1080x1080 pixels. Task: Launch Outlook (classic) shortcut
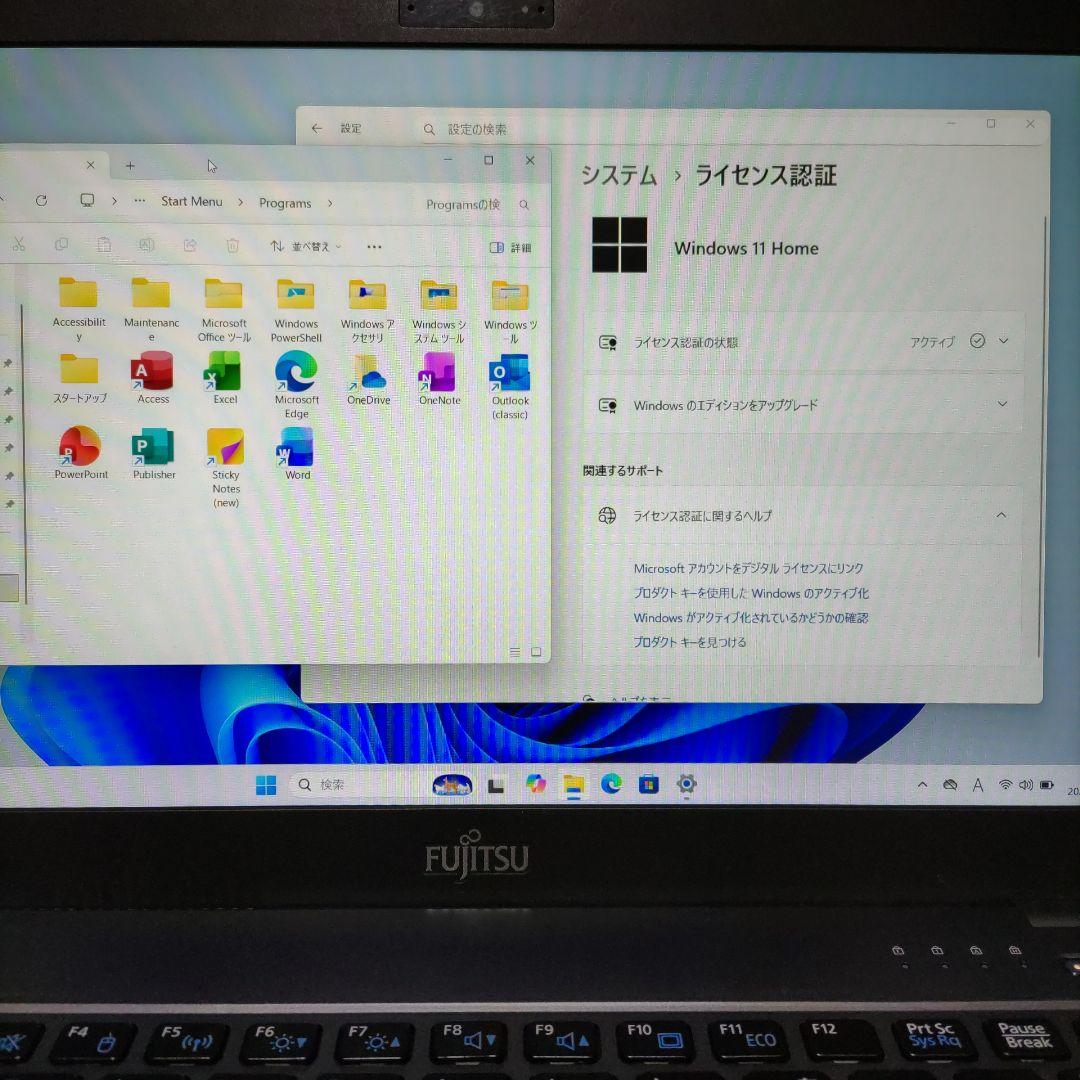coord(509,378)
